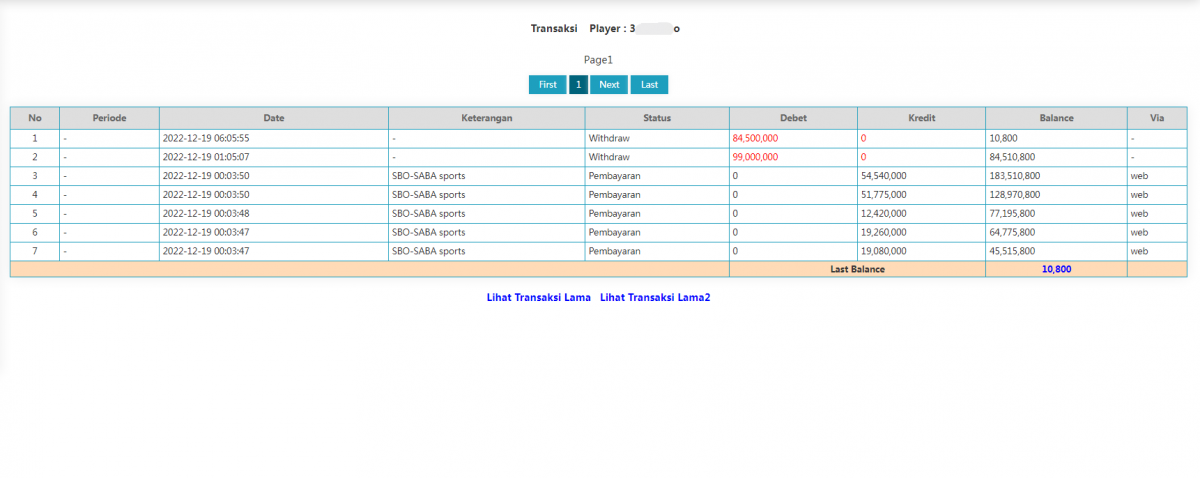Viewport: 1200px width, 478px height.
Task: Select the 99,000,000 debet cell
Action: point(793,157)
